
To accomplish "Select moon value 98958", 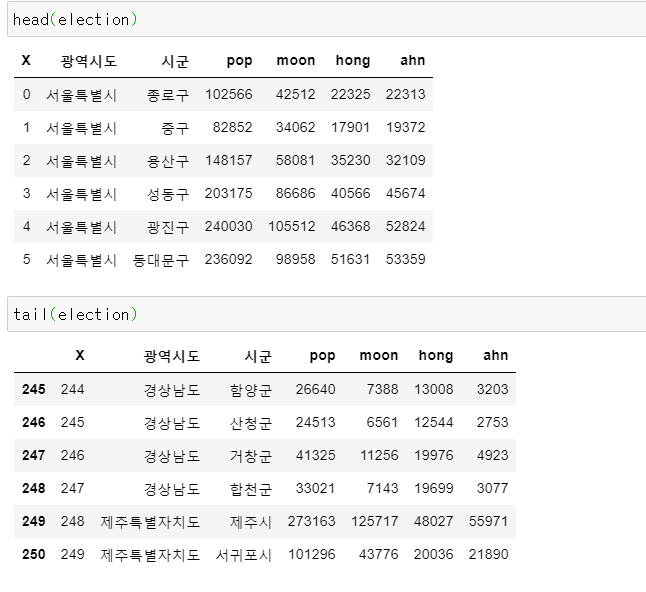I will pos(295,259).
